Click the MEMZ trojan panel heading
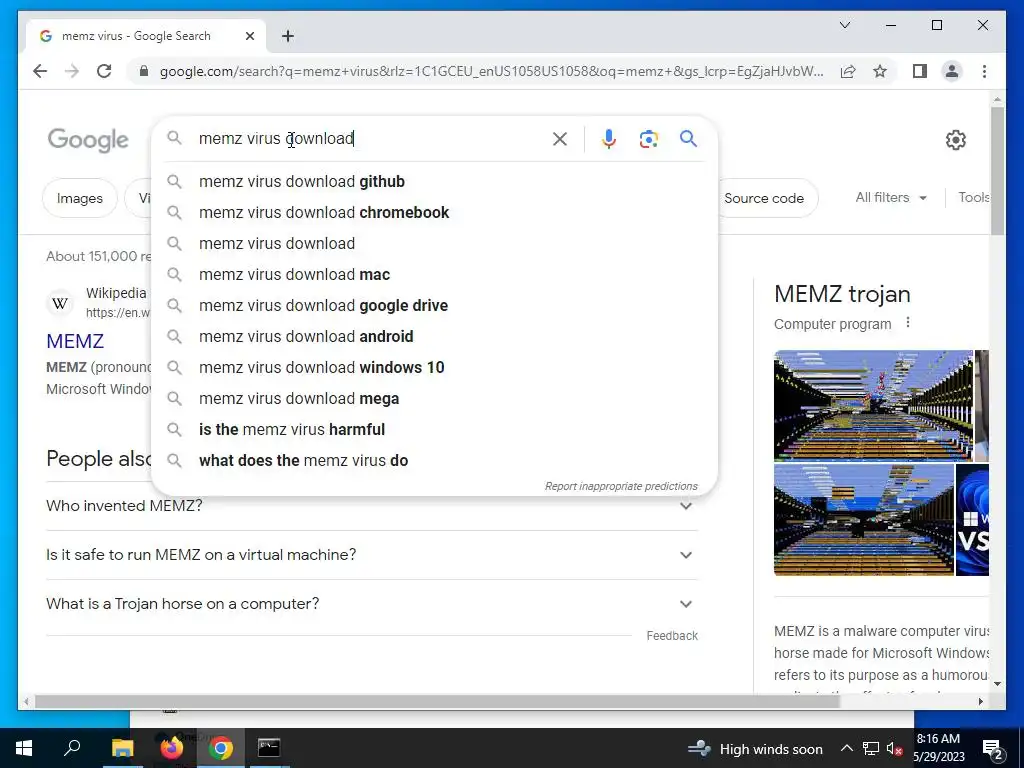Image resolution: width=1024 pixels, height=768 pixels. [842, 294]
